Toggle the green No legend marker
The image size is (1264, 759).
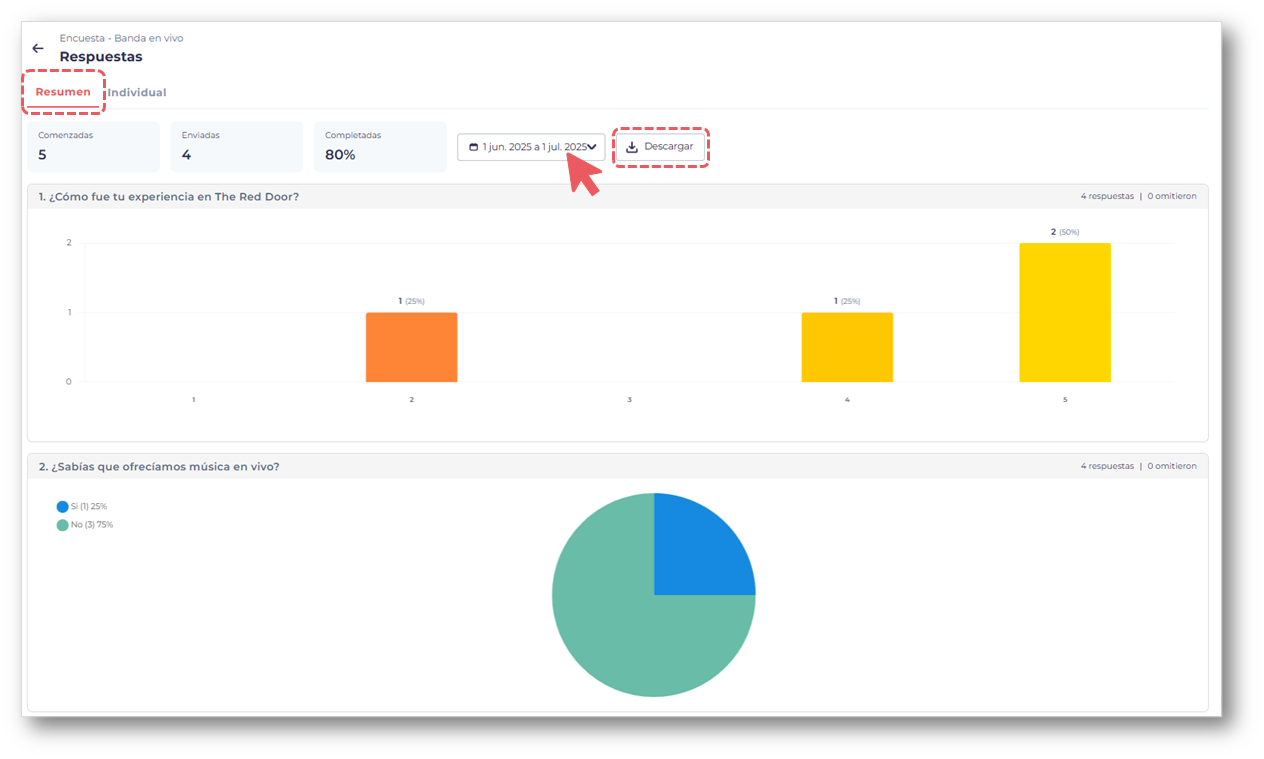pos(62,525)
